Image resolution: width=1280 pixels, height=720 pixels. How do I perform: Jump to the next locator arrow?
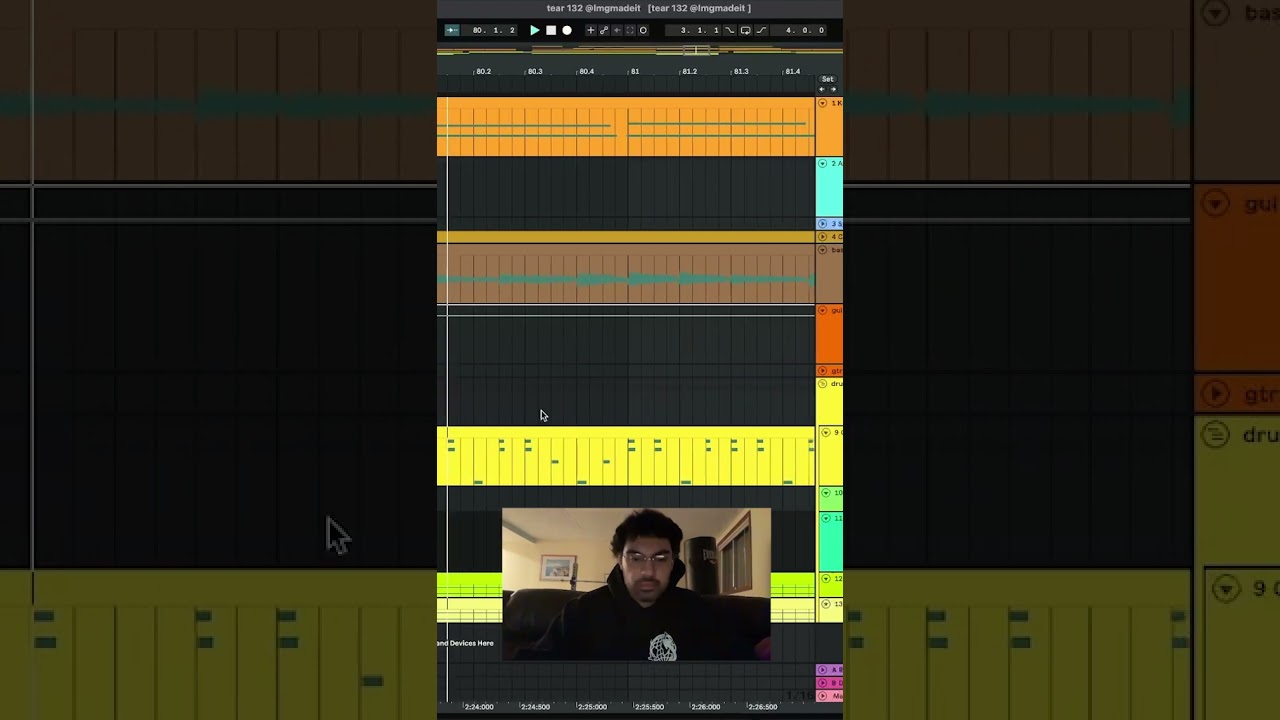click(x=833, y=89)
